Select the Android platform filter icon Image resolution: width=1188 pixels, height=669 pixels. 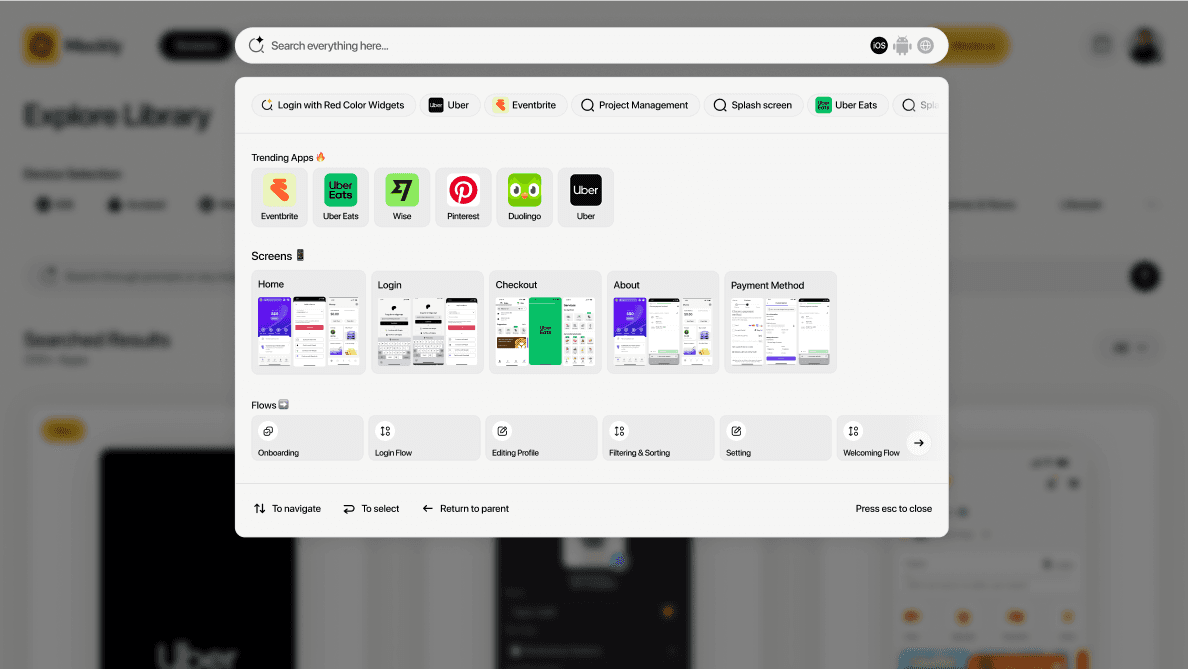pos(902,45)
